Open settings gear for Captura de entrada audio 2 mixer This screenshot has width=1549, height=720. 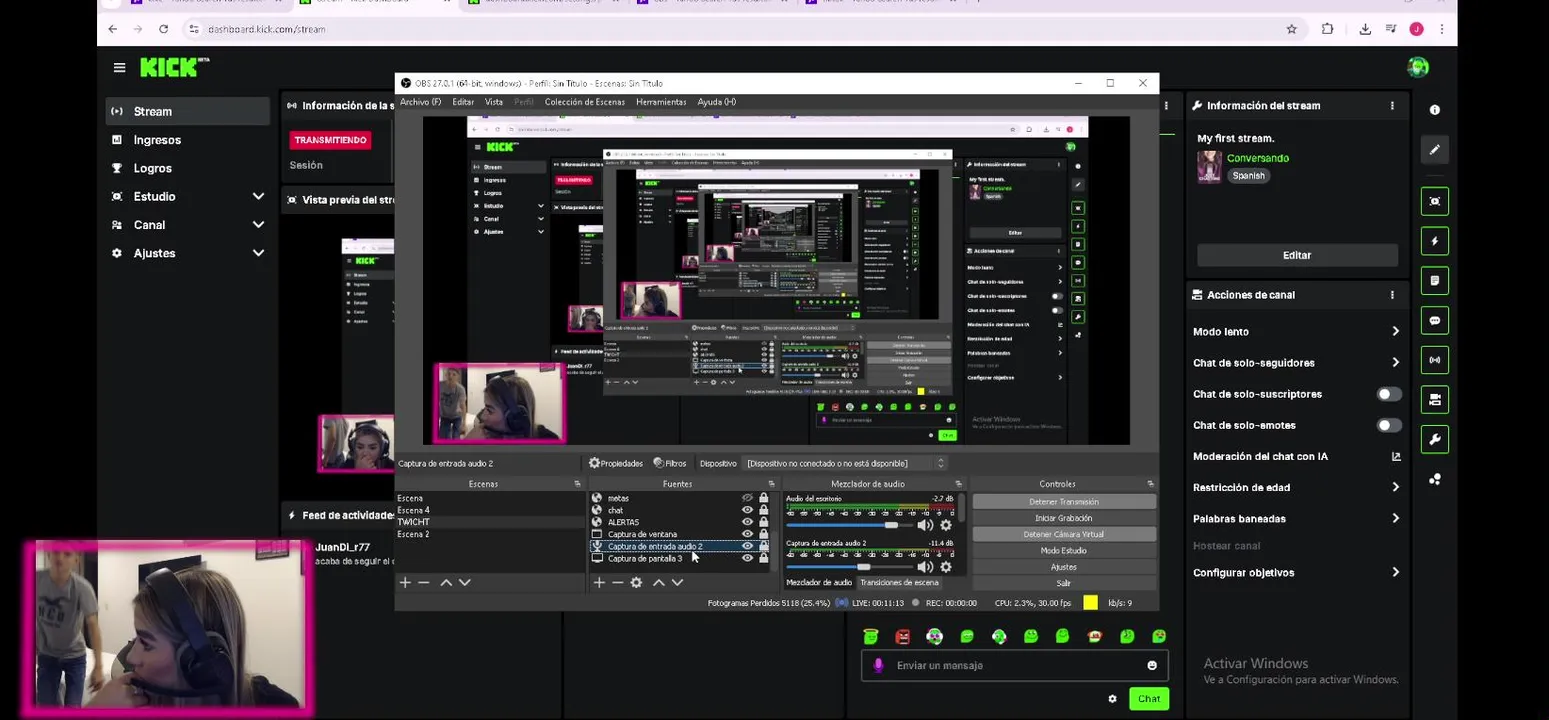[946, 567]
